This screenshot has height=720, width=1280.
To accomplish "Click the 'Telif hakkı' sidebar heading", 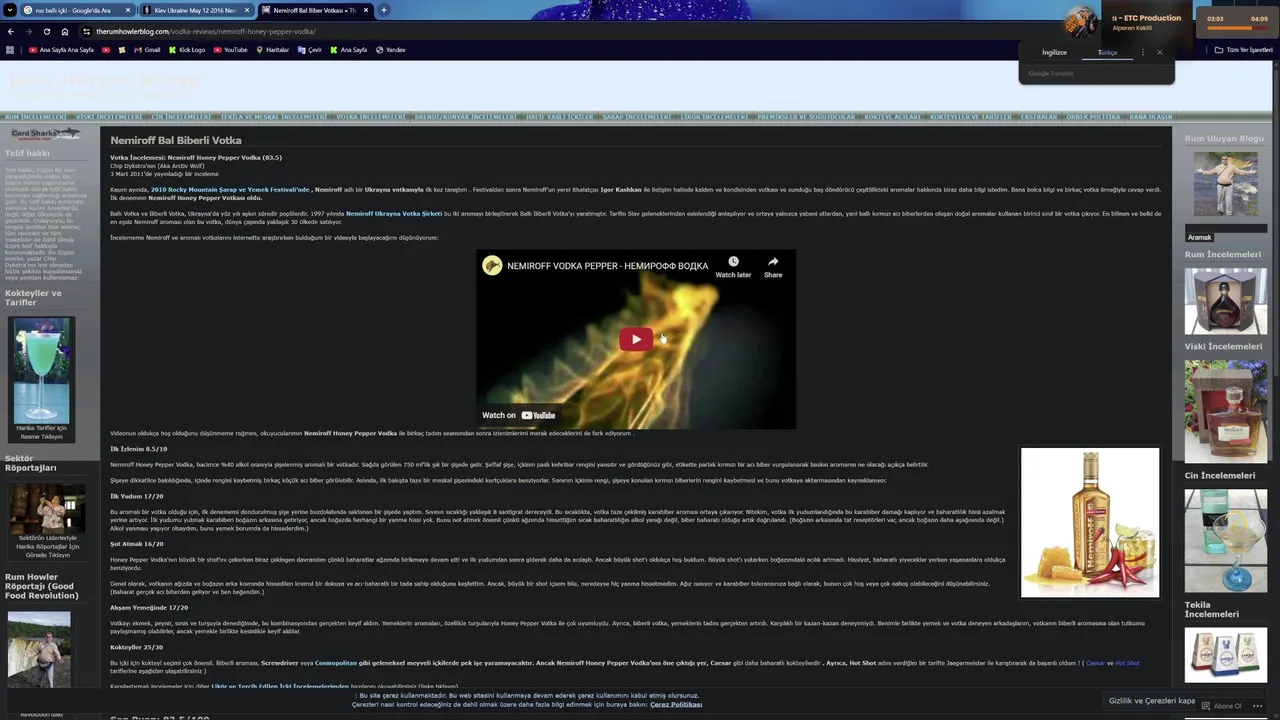I will click(x=27, y=153).
